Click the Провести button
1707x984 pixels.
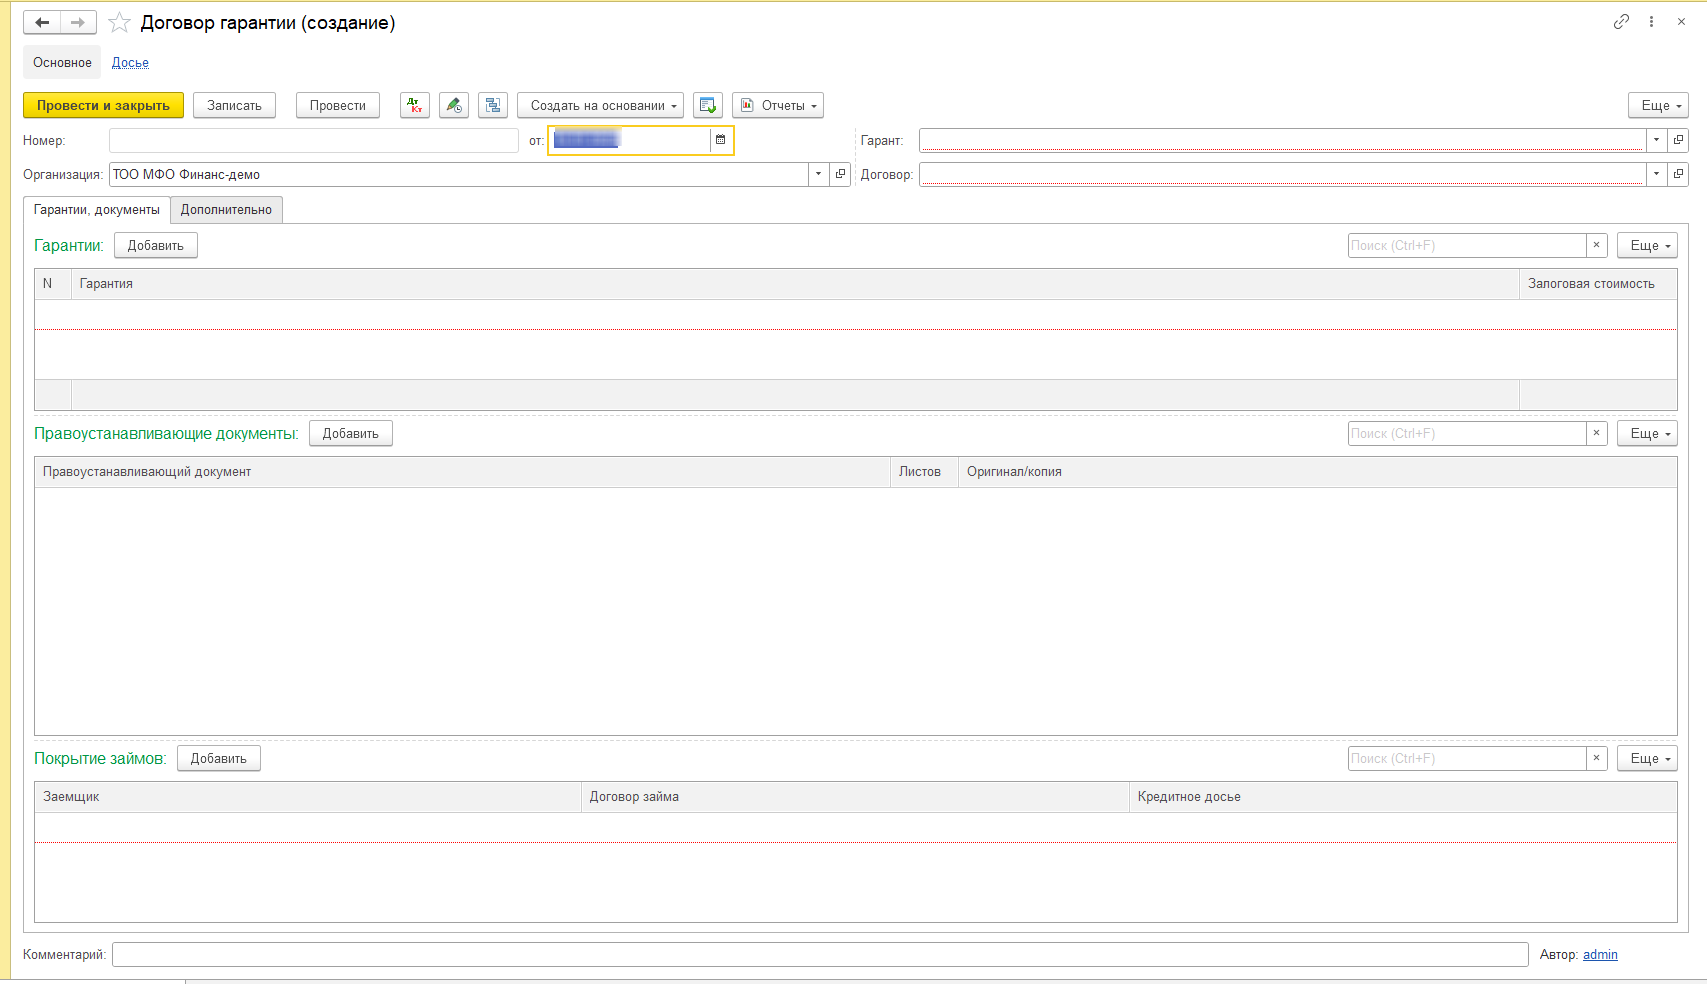coord(338,105)
